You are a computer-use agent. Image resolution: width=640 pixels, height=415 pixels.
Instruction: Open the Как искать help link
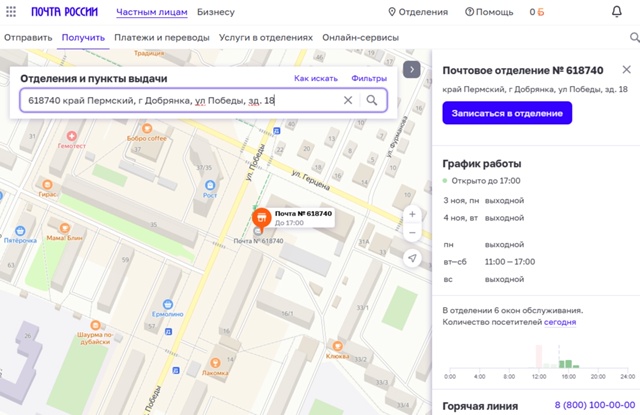coord(315,78)
